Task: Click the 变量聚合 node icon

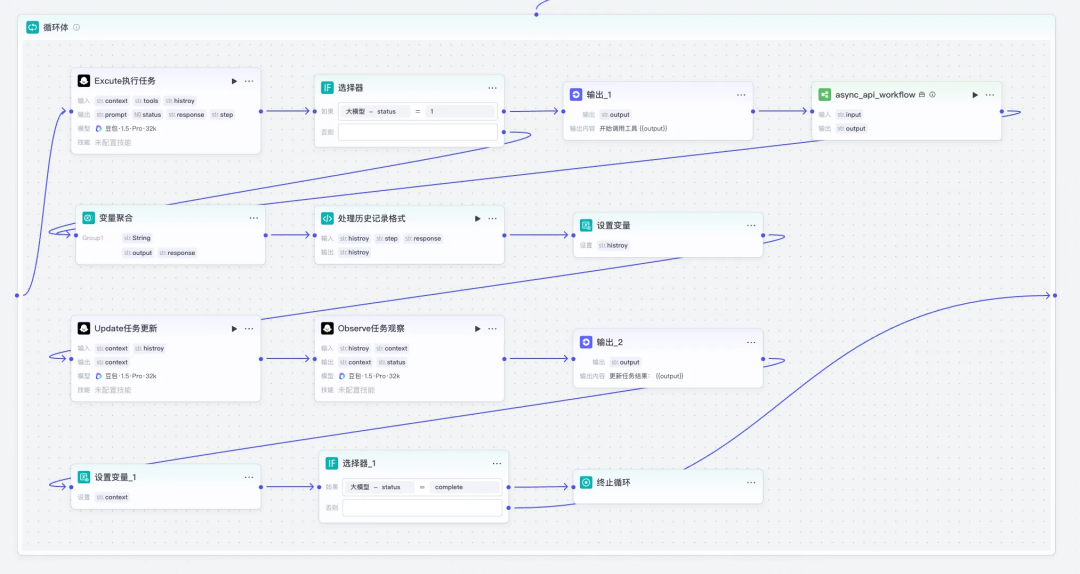Action: pos(89,218)
